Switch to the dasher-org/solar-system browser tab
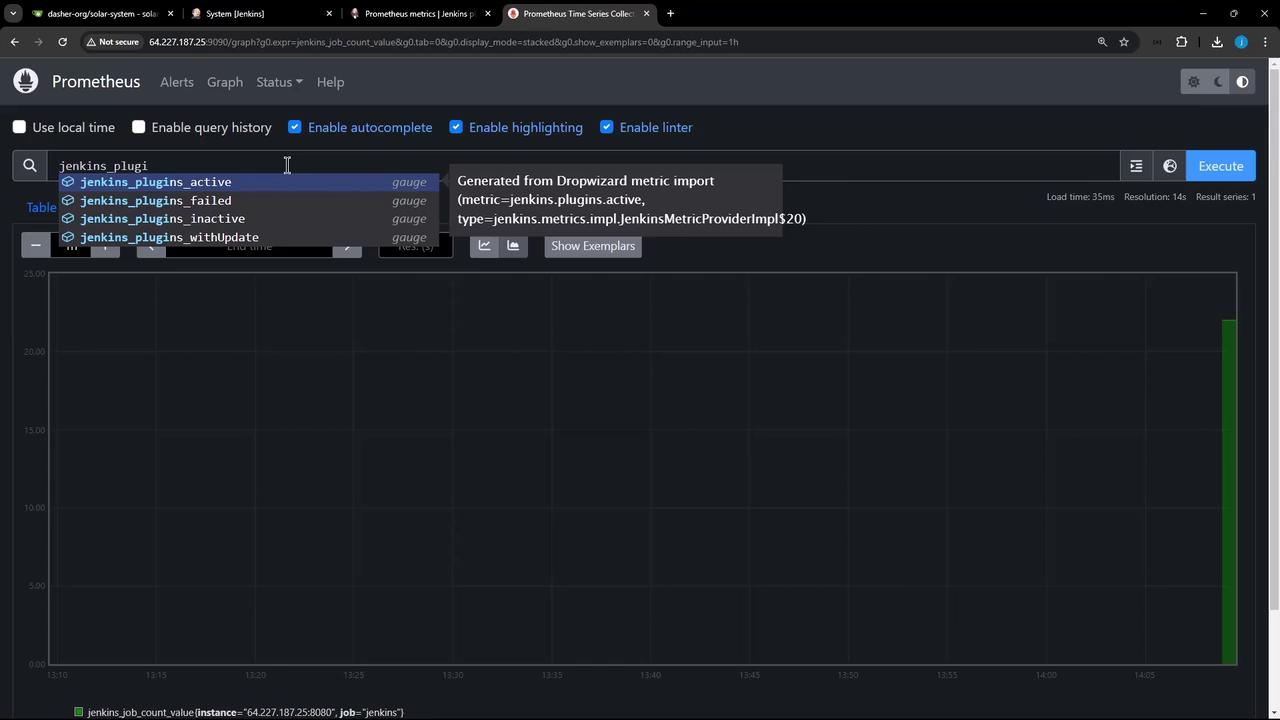This screenshot has width=1280, height=720. click(x=103, y=14)
